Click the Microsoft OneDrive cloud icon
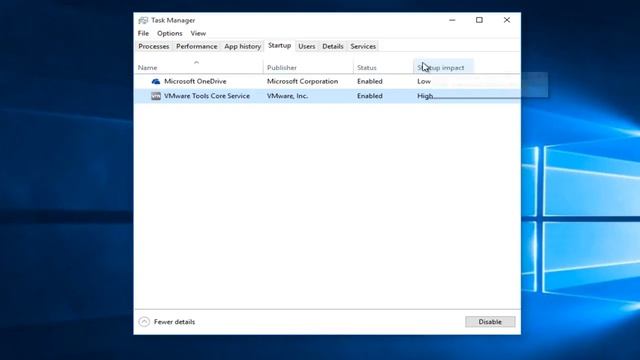 point(156,82)
